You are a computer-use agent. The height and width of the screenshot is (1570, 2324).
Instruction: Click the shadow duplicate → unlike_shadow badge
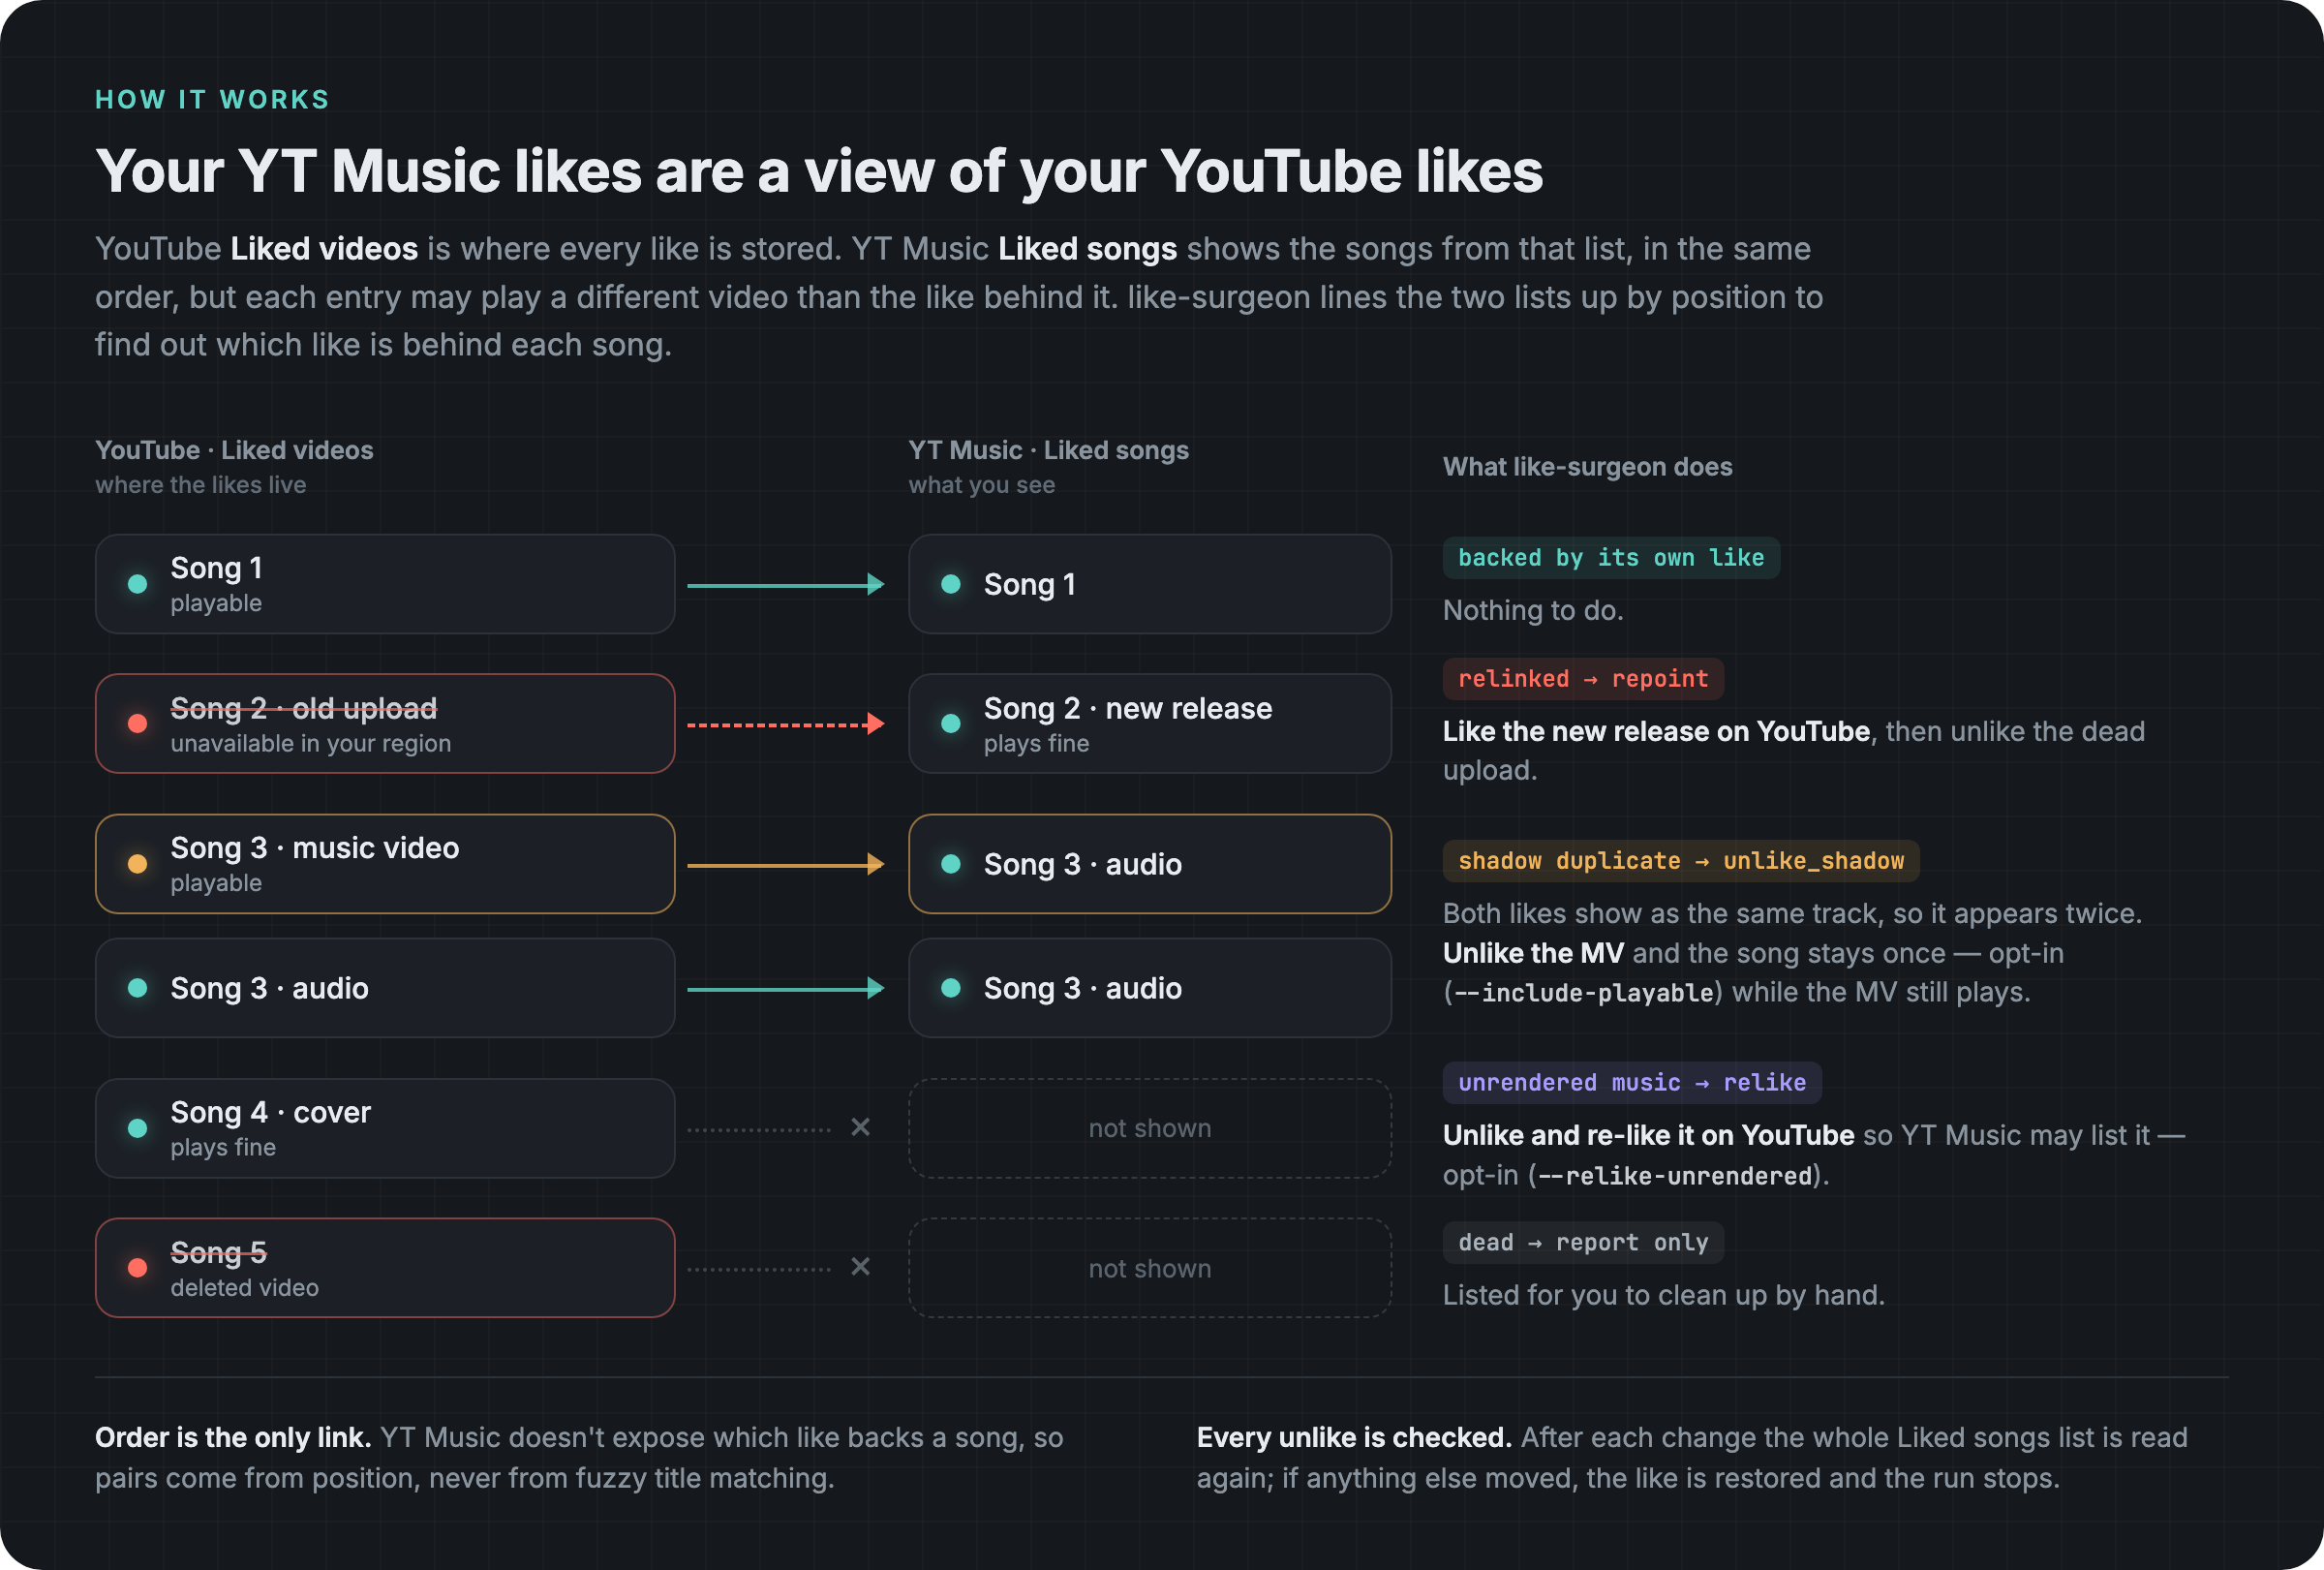pos(1681,861)
